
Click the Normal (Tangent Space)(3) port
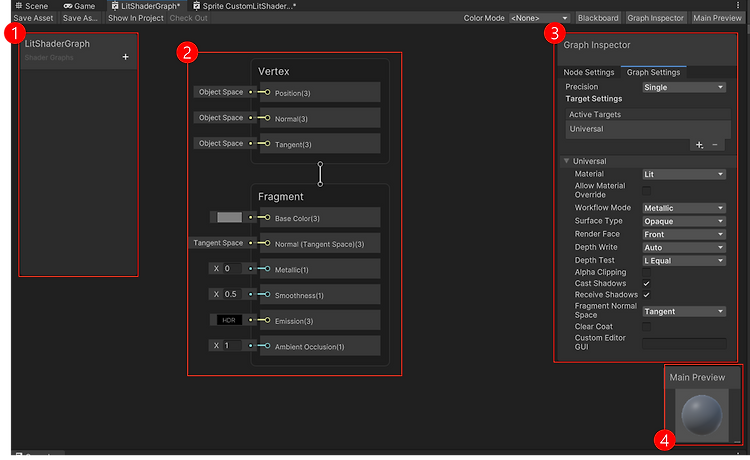(x=267, y=243)
